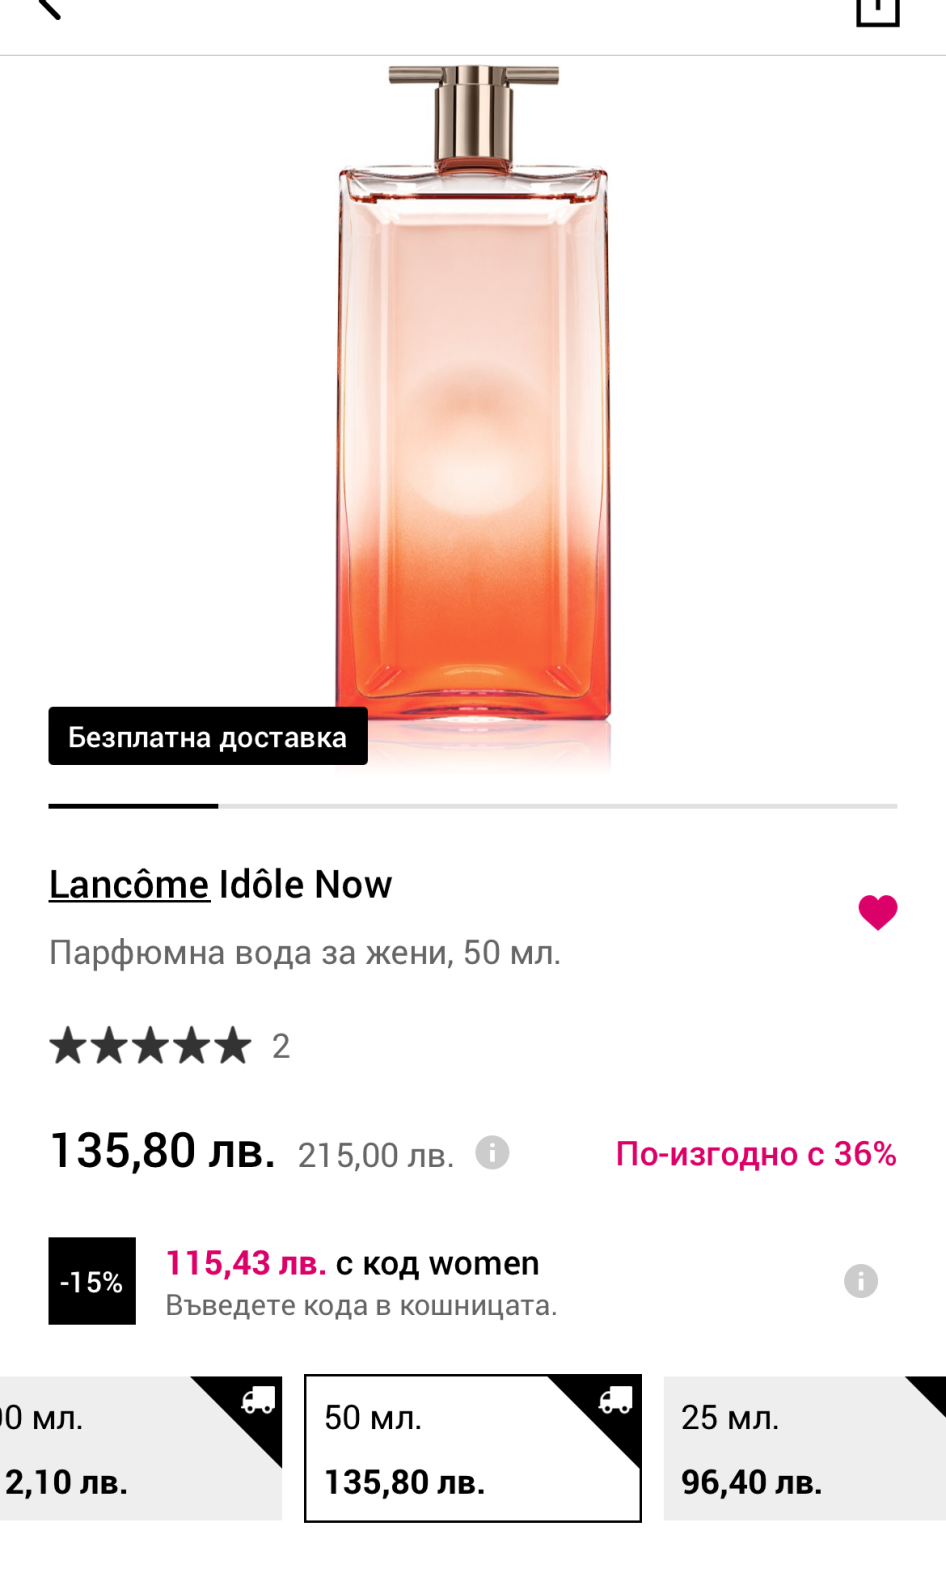Tap the share icon at top right
This screenshot has width=946, height=1571.
(x=877, y=10)
